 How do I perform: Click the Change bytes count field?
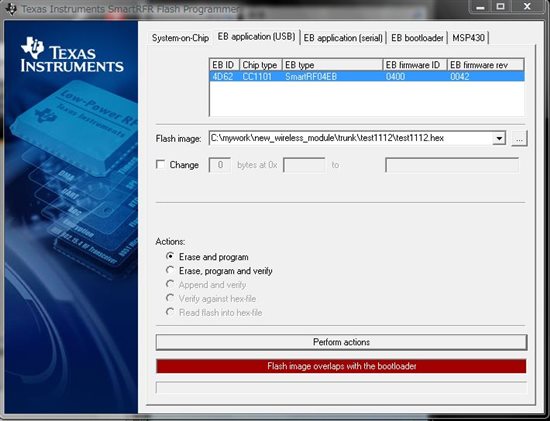[220, 165]
